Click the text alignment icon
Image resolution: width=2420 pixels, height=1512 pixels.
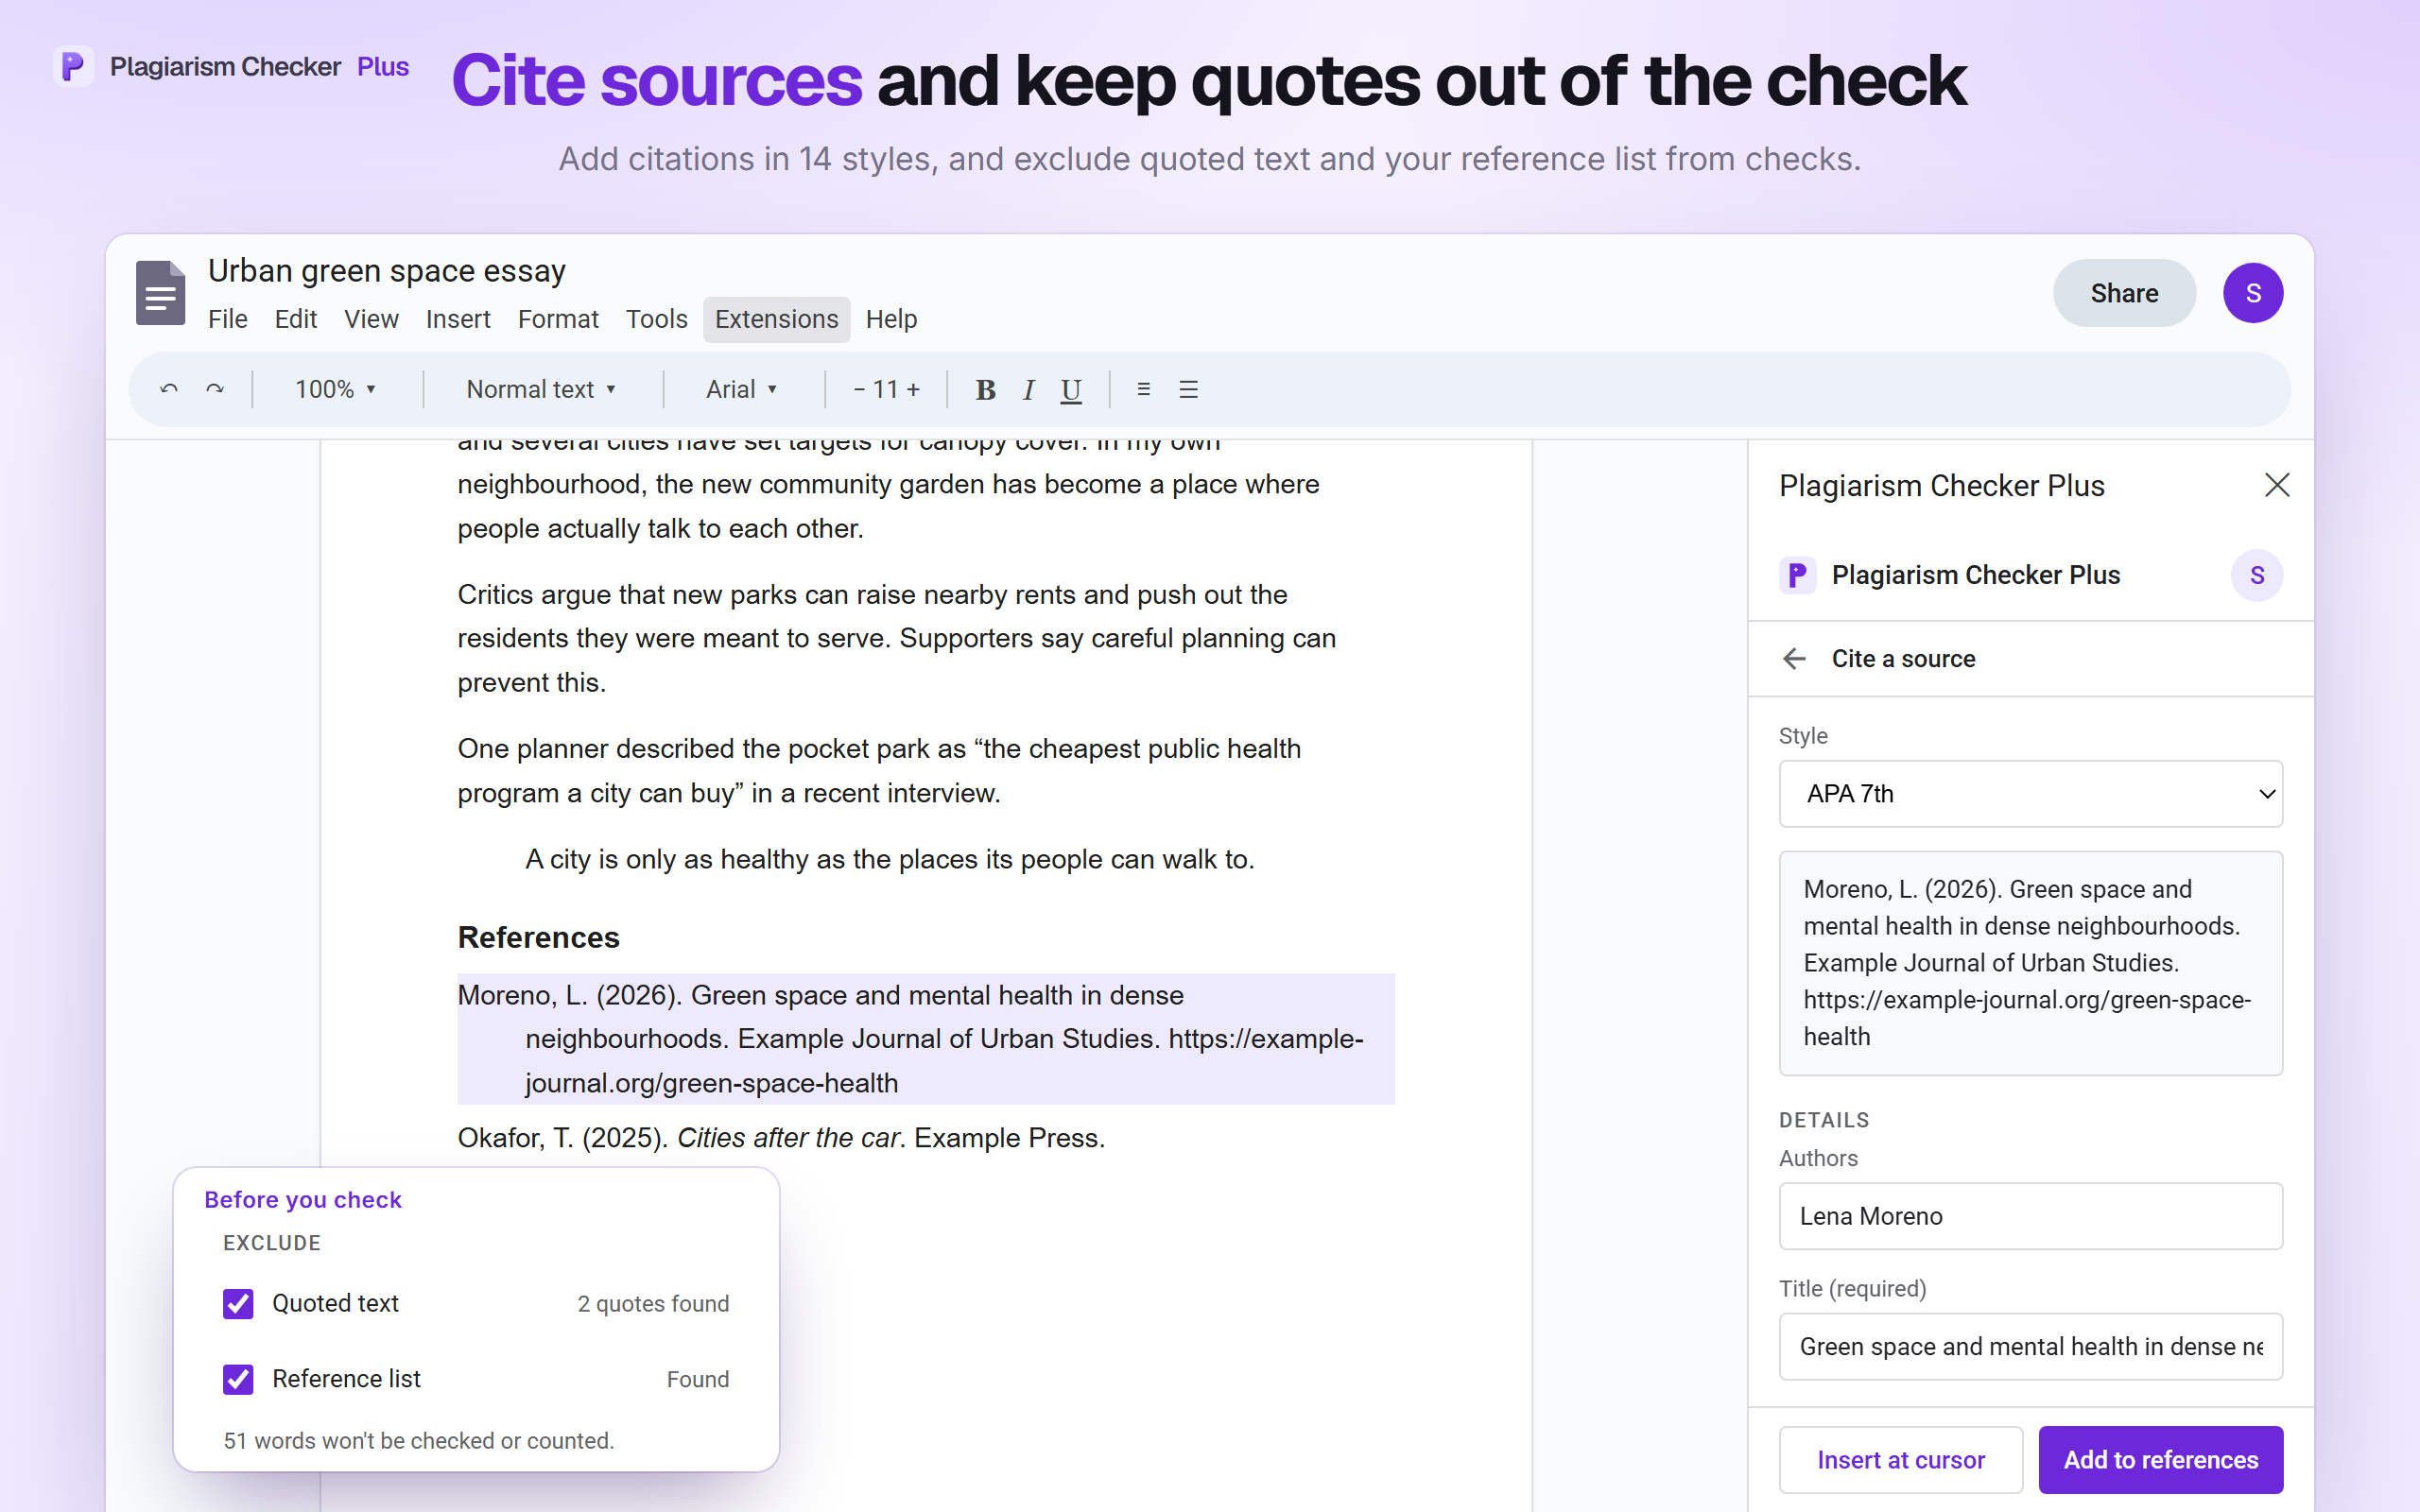pos(1143,389)
